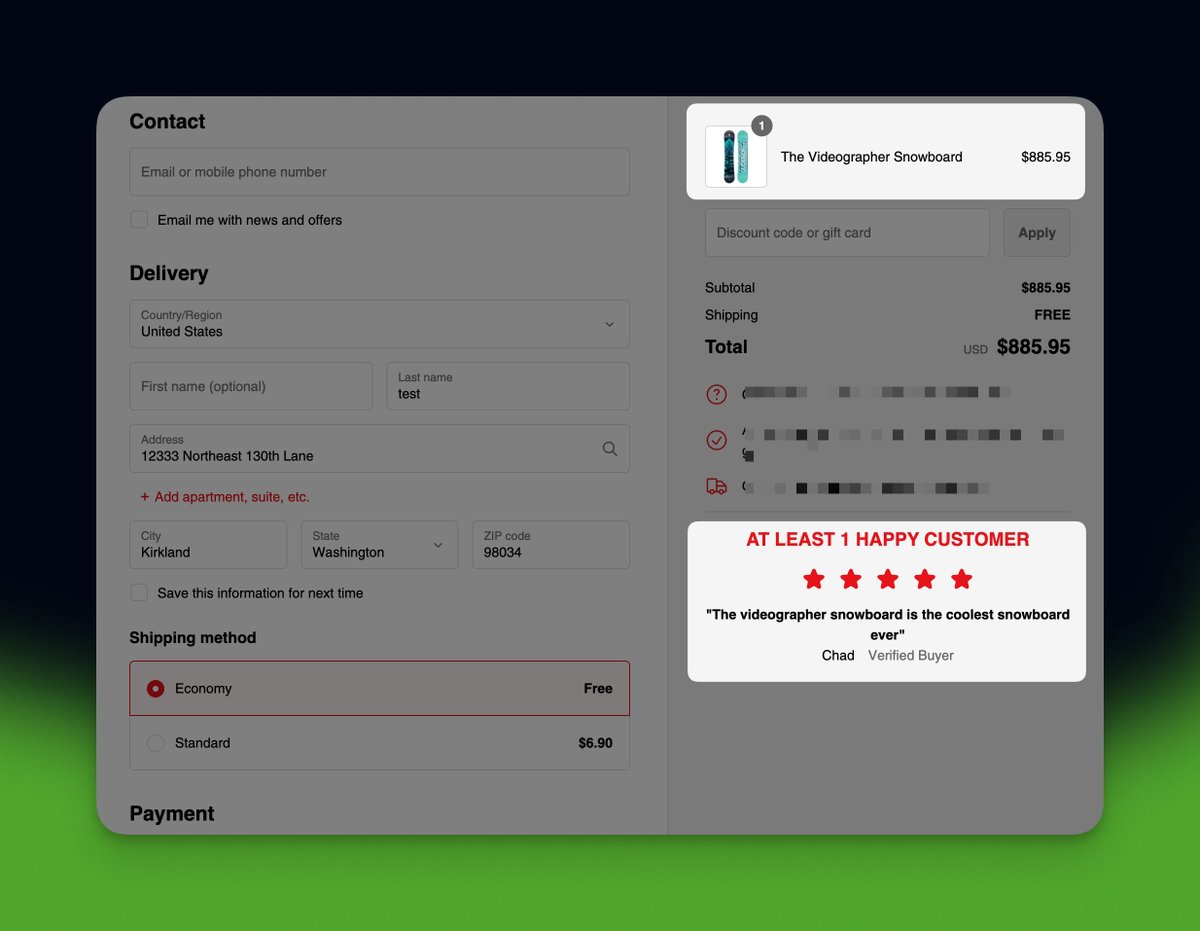1200x931 pixels.
Task: Check Save this information for next time
Action: pyautogui.click(x=139, y=593)
